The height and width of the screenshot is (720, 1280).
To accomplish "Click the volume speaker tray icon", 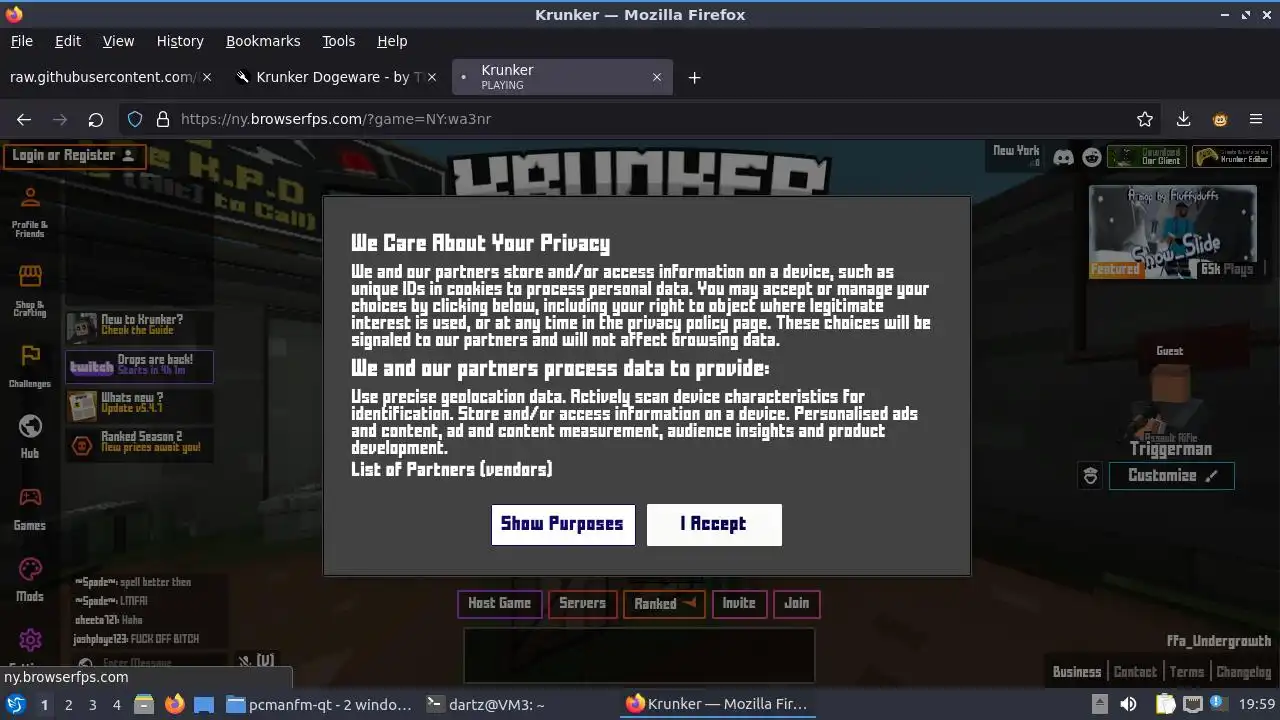I will [1128, 705].
